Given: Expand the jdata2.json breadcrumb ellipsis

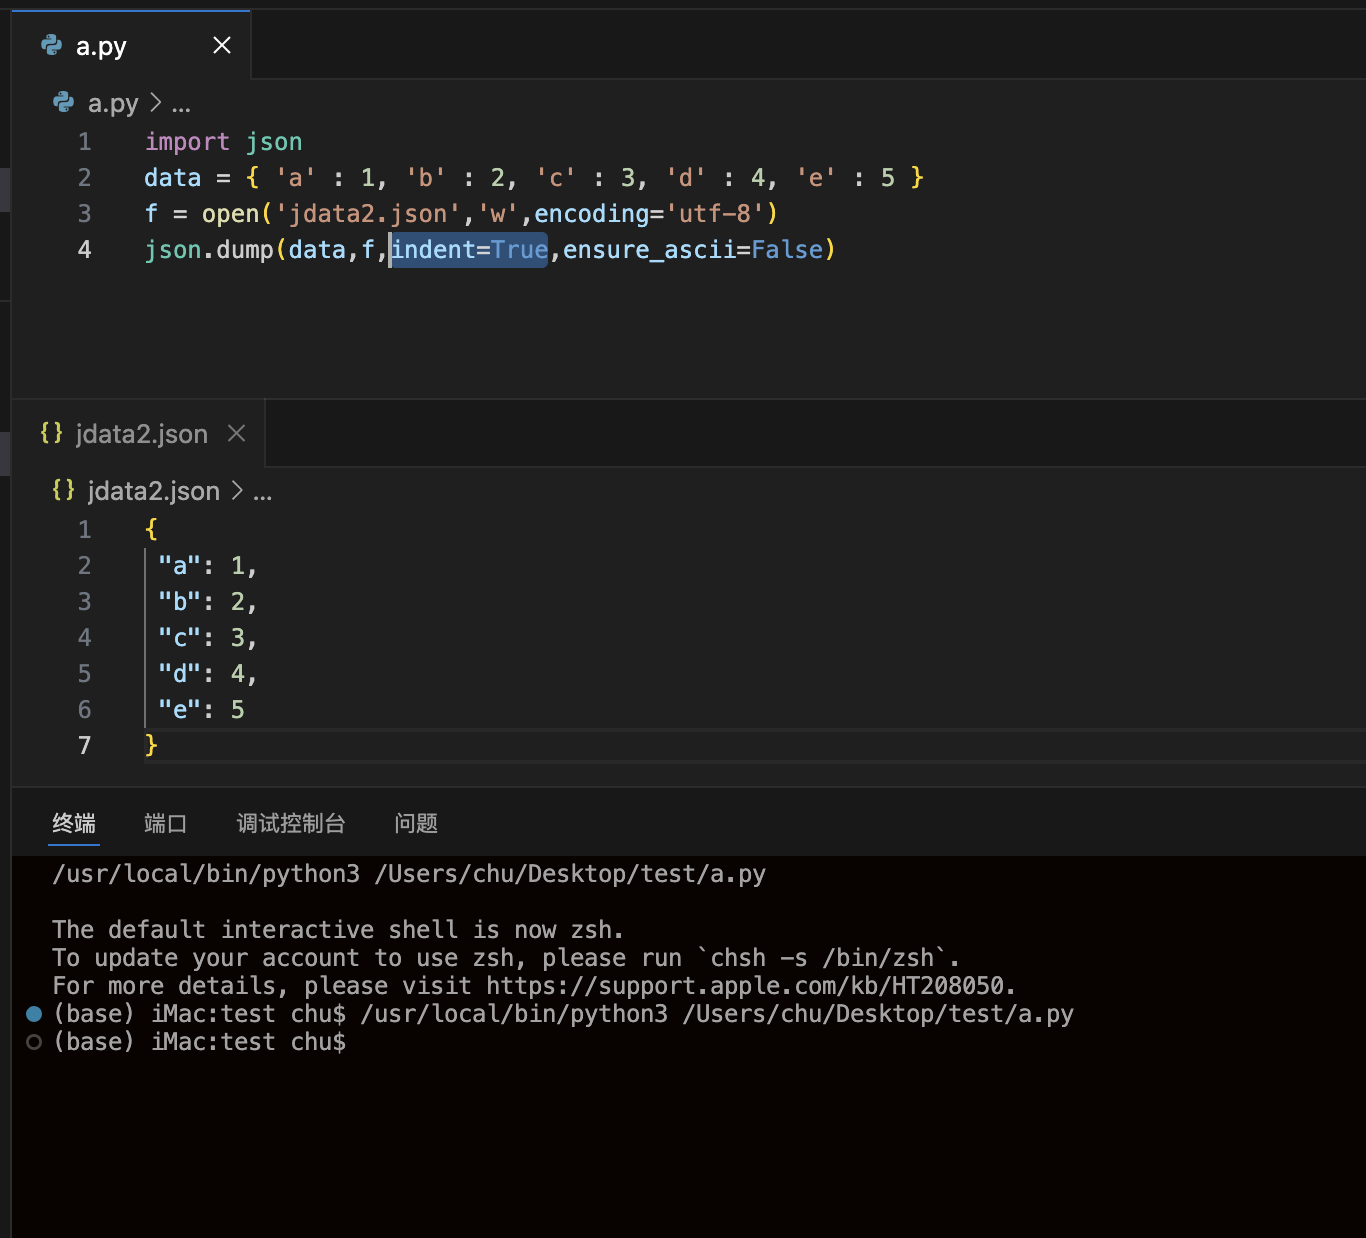Looking at the screenshot, I should point(263,492).
